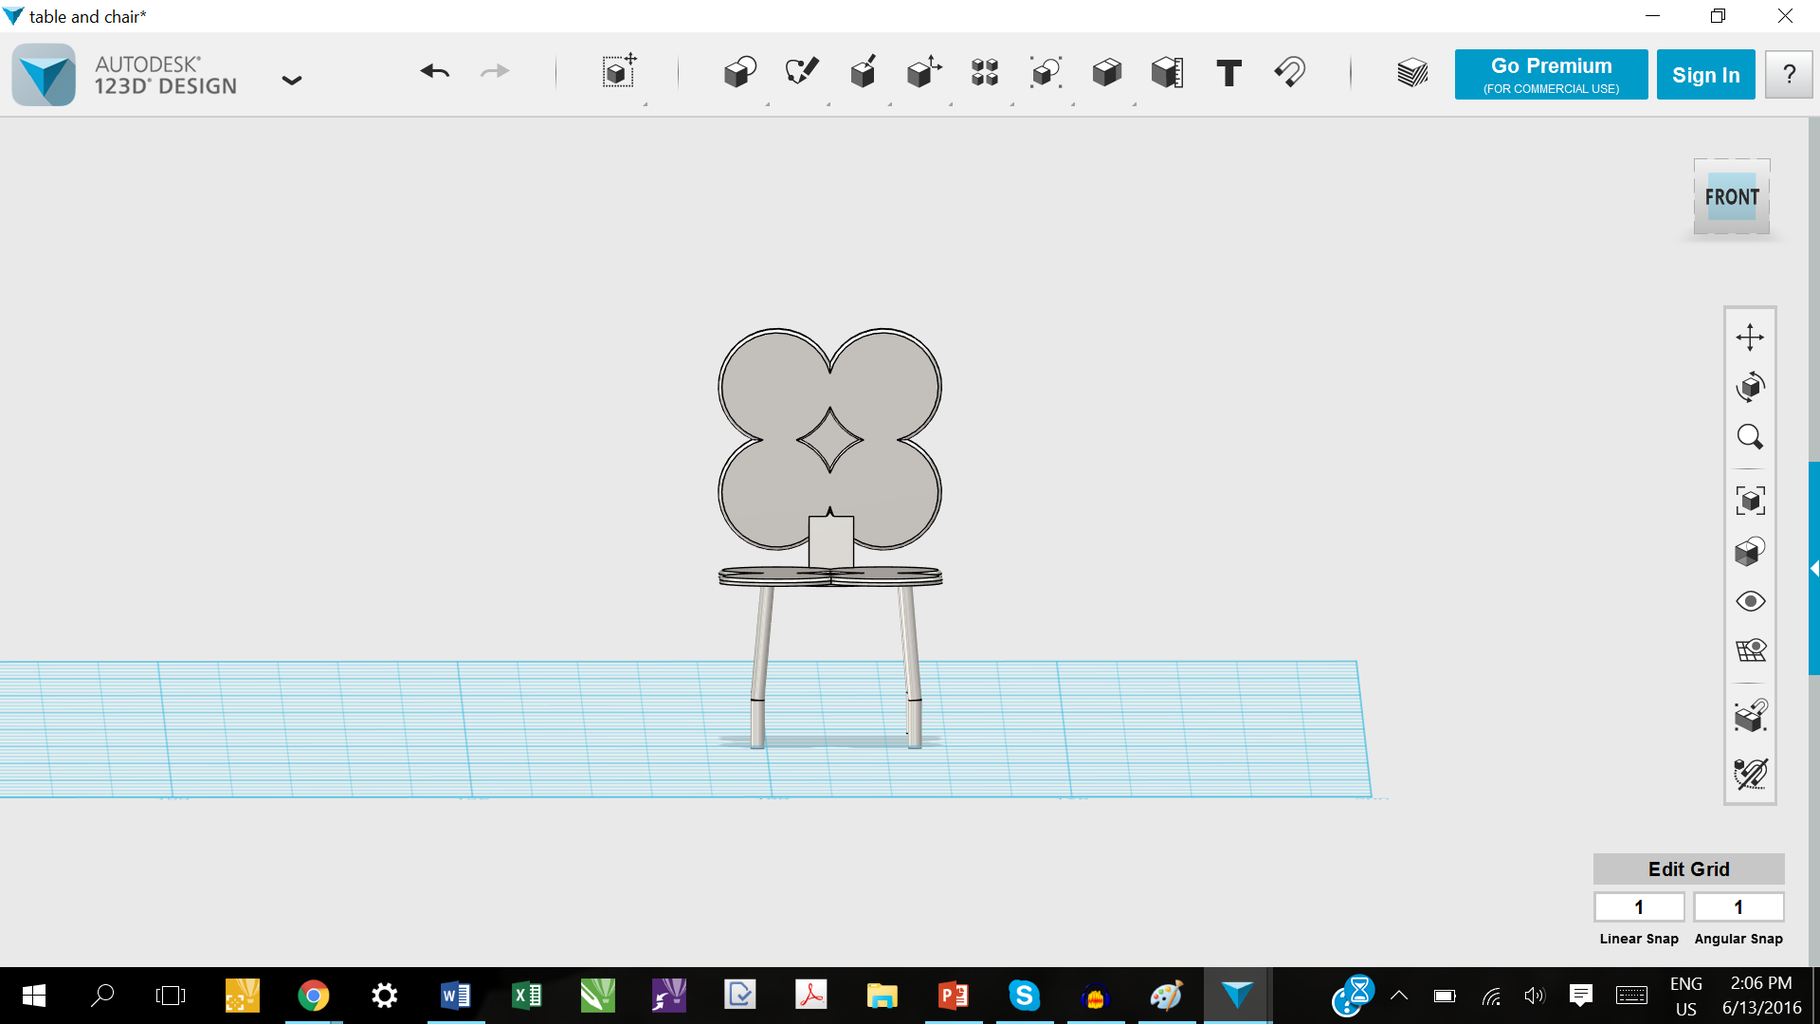
Task: Select the Measure tool
Action: pyautogui.click(x=1168, y=72)
